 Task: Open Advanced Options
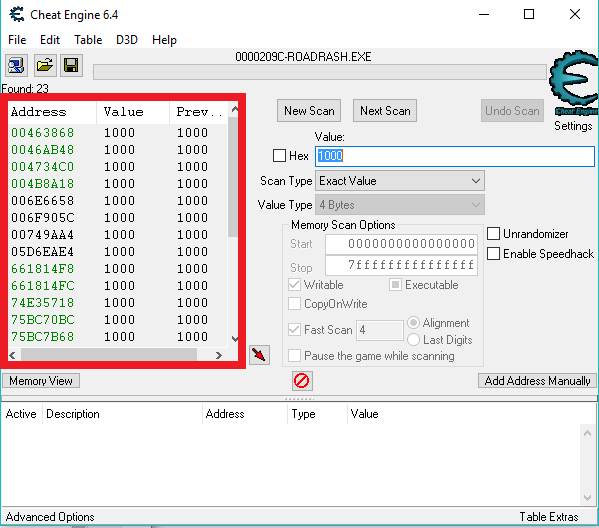[x=50, y=517]
